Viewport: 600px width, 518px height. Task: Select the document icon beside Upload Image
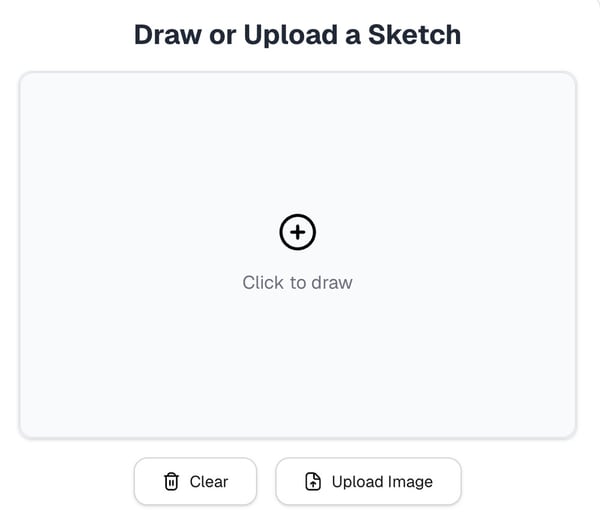click(313, 482)
